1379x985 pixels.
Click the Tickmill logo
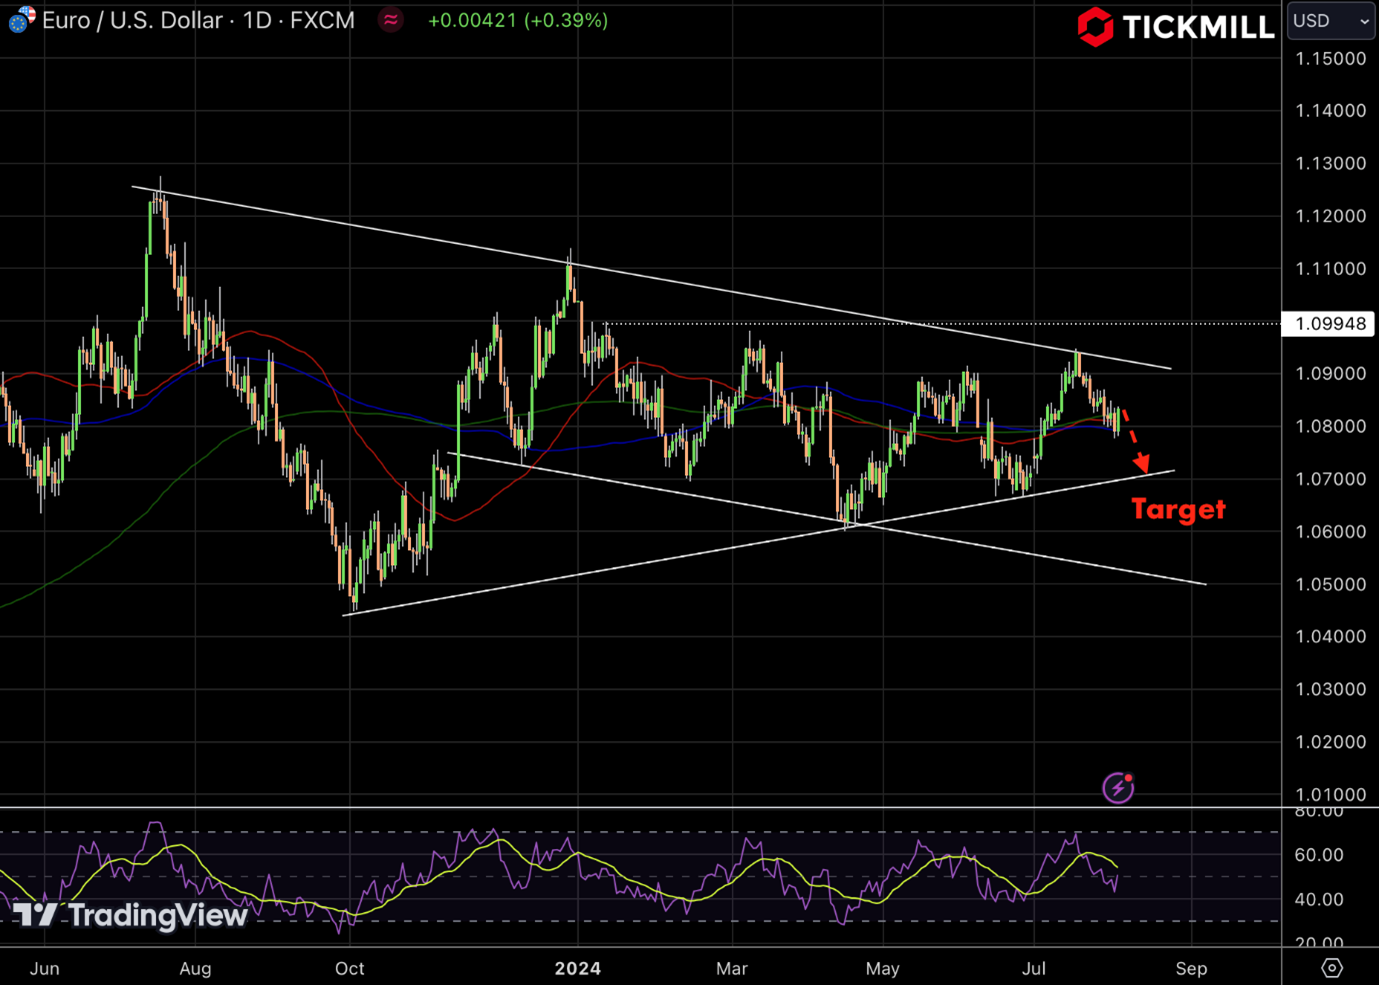(1176, 26)
